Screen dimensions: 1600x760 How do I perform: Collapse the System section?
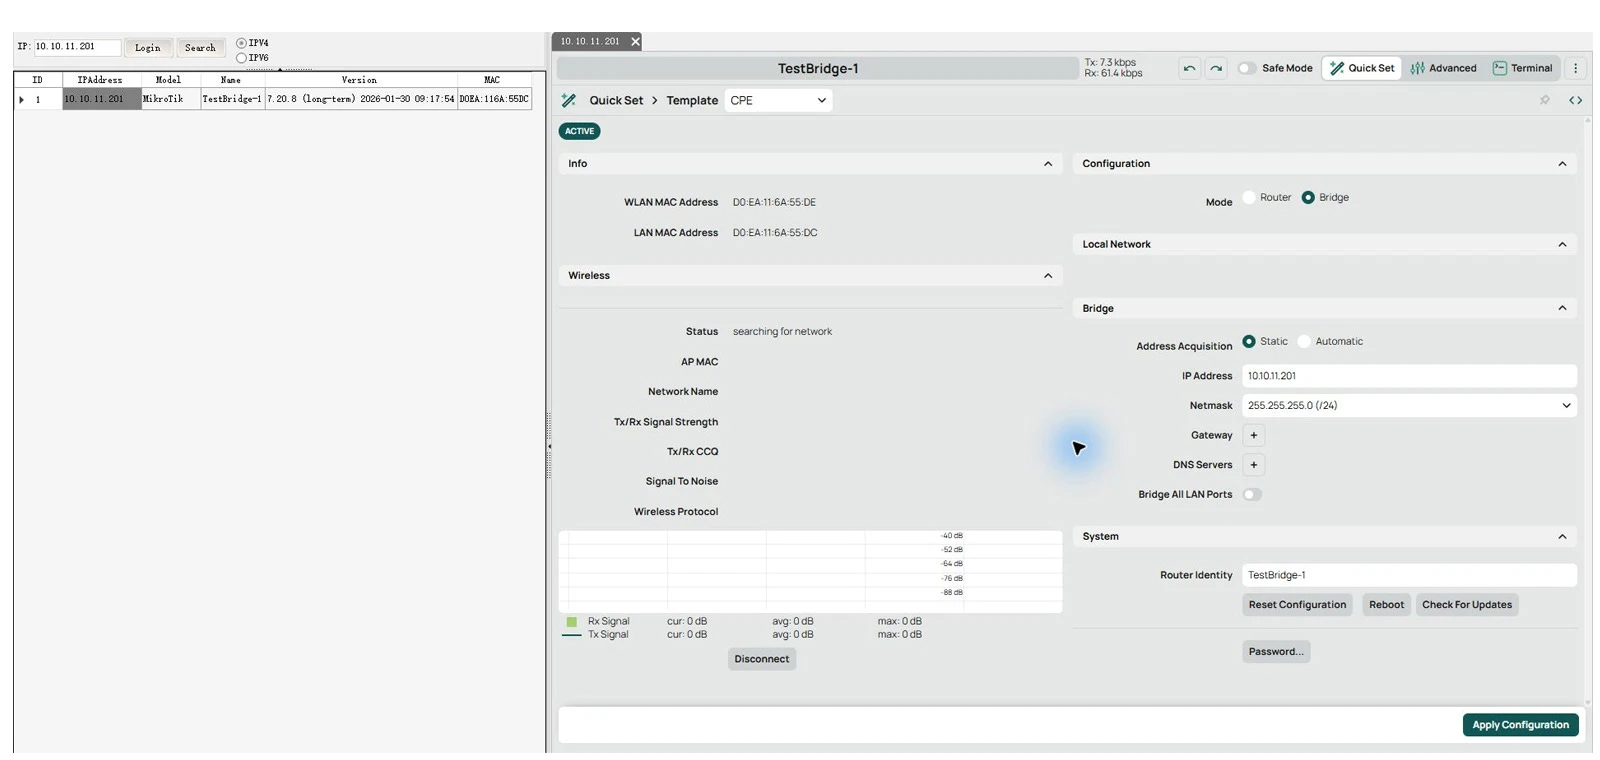(1562, 537)
